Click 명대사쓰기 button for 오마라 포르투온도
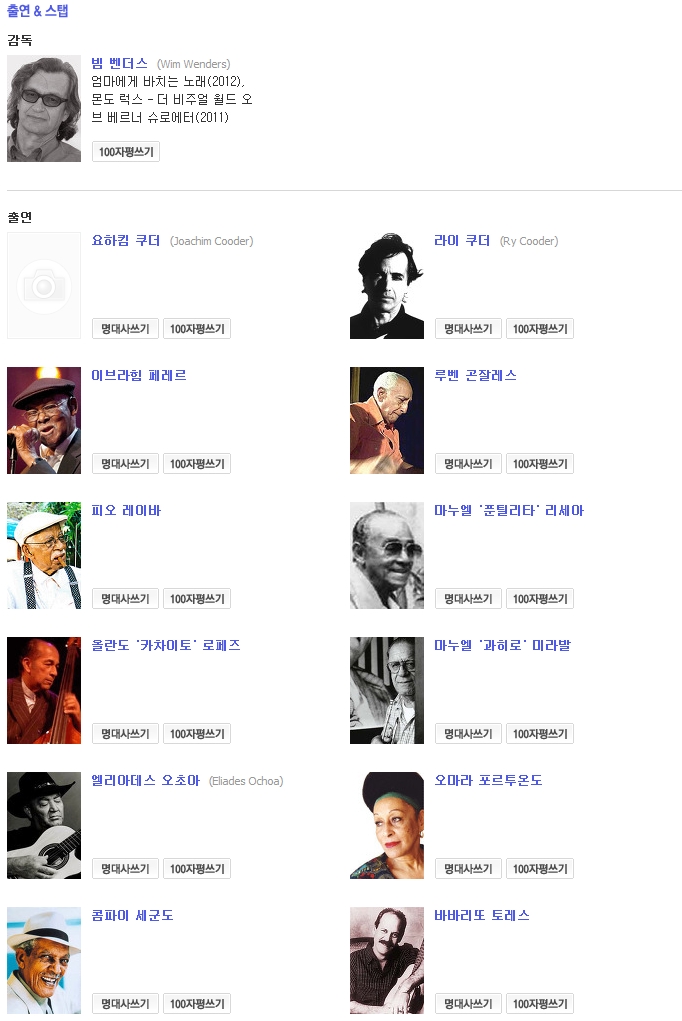 pos(468,868)
